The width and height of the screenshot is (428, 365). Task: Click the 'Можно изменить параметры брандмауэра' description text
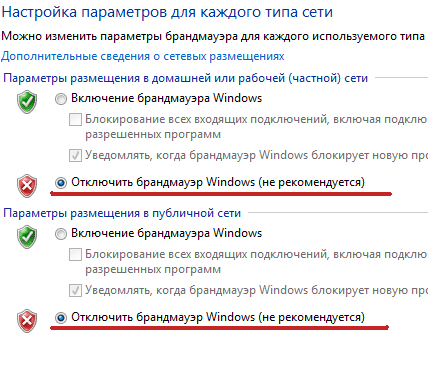click(x=213, y=36)
